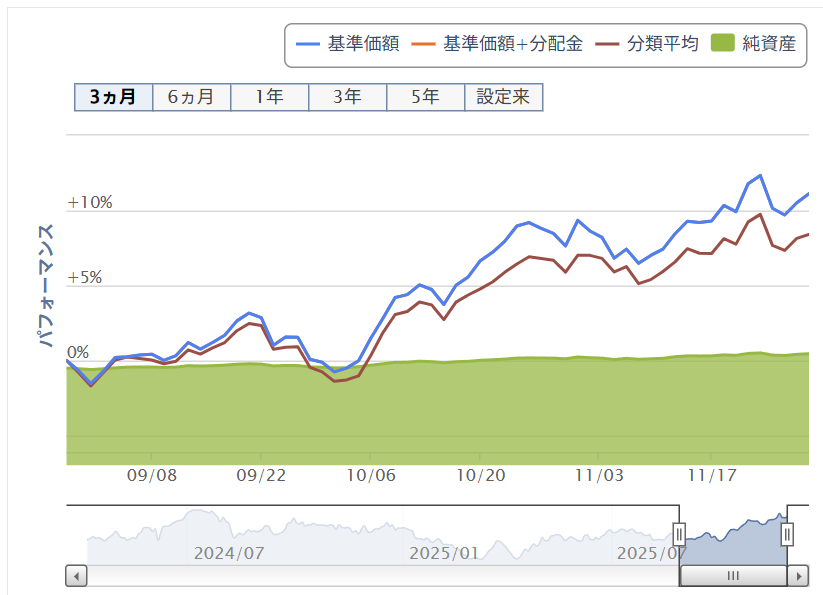View performance since inception 設定来
The height and width of the screenshot is (595, 823).
[503, 97]
